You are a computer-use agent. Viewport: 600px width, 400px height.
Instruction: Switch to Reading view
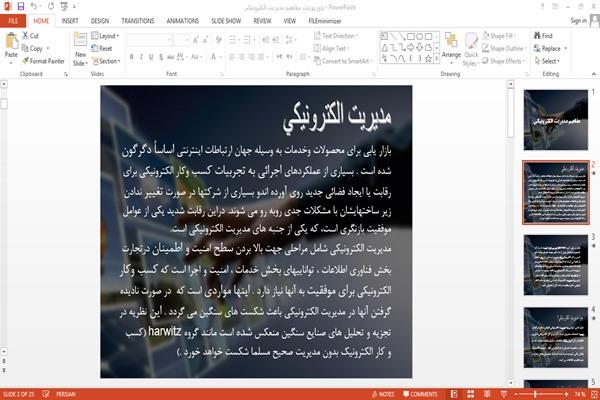pyautogui.click(x=487, y=394)
